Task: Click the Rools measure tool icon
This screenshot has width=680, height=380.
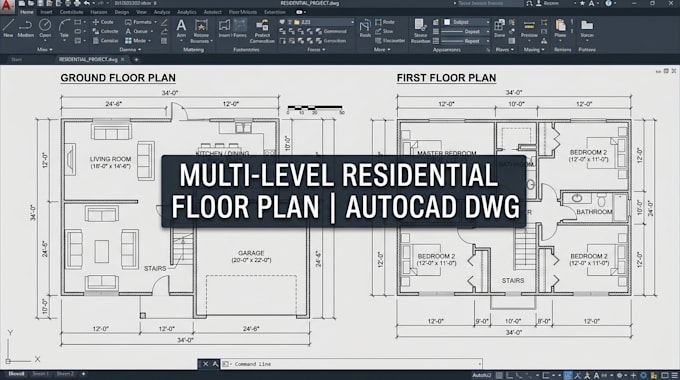Action: pos(365,25)
